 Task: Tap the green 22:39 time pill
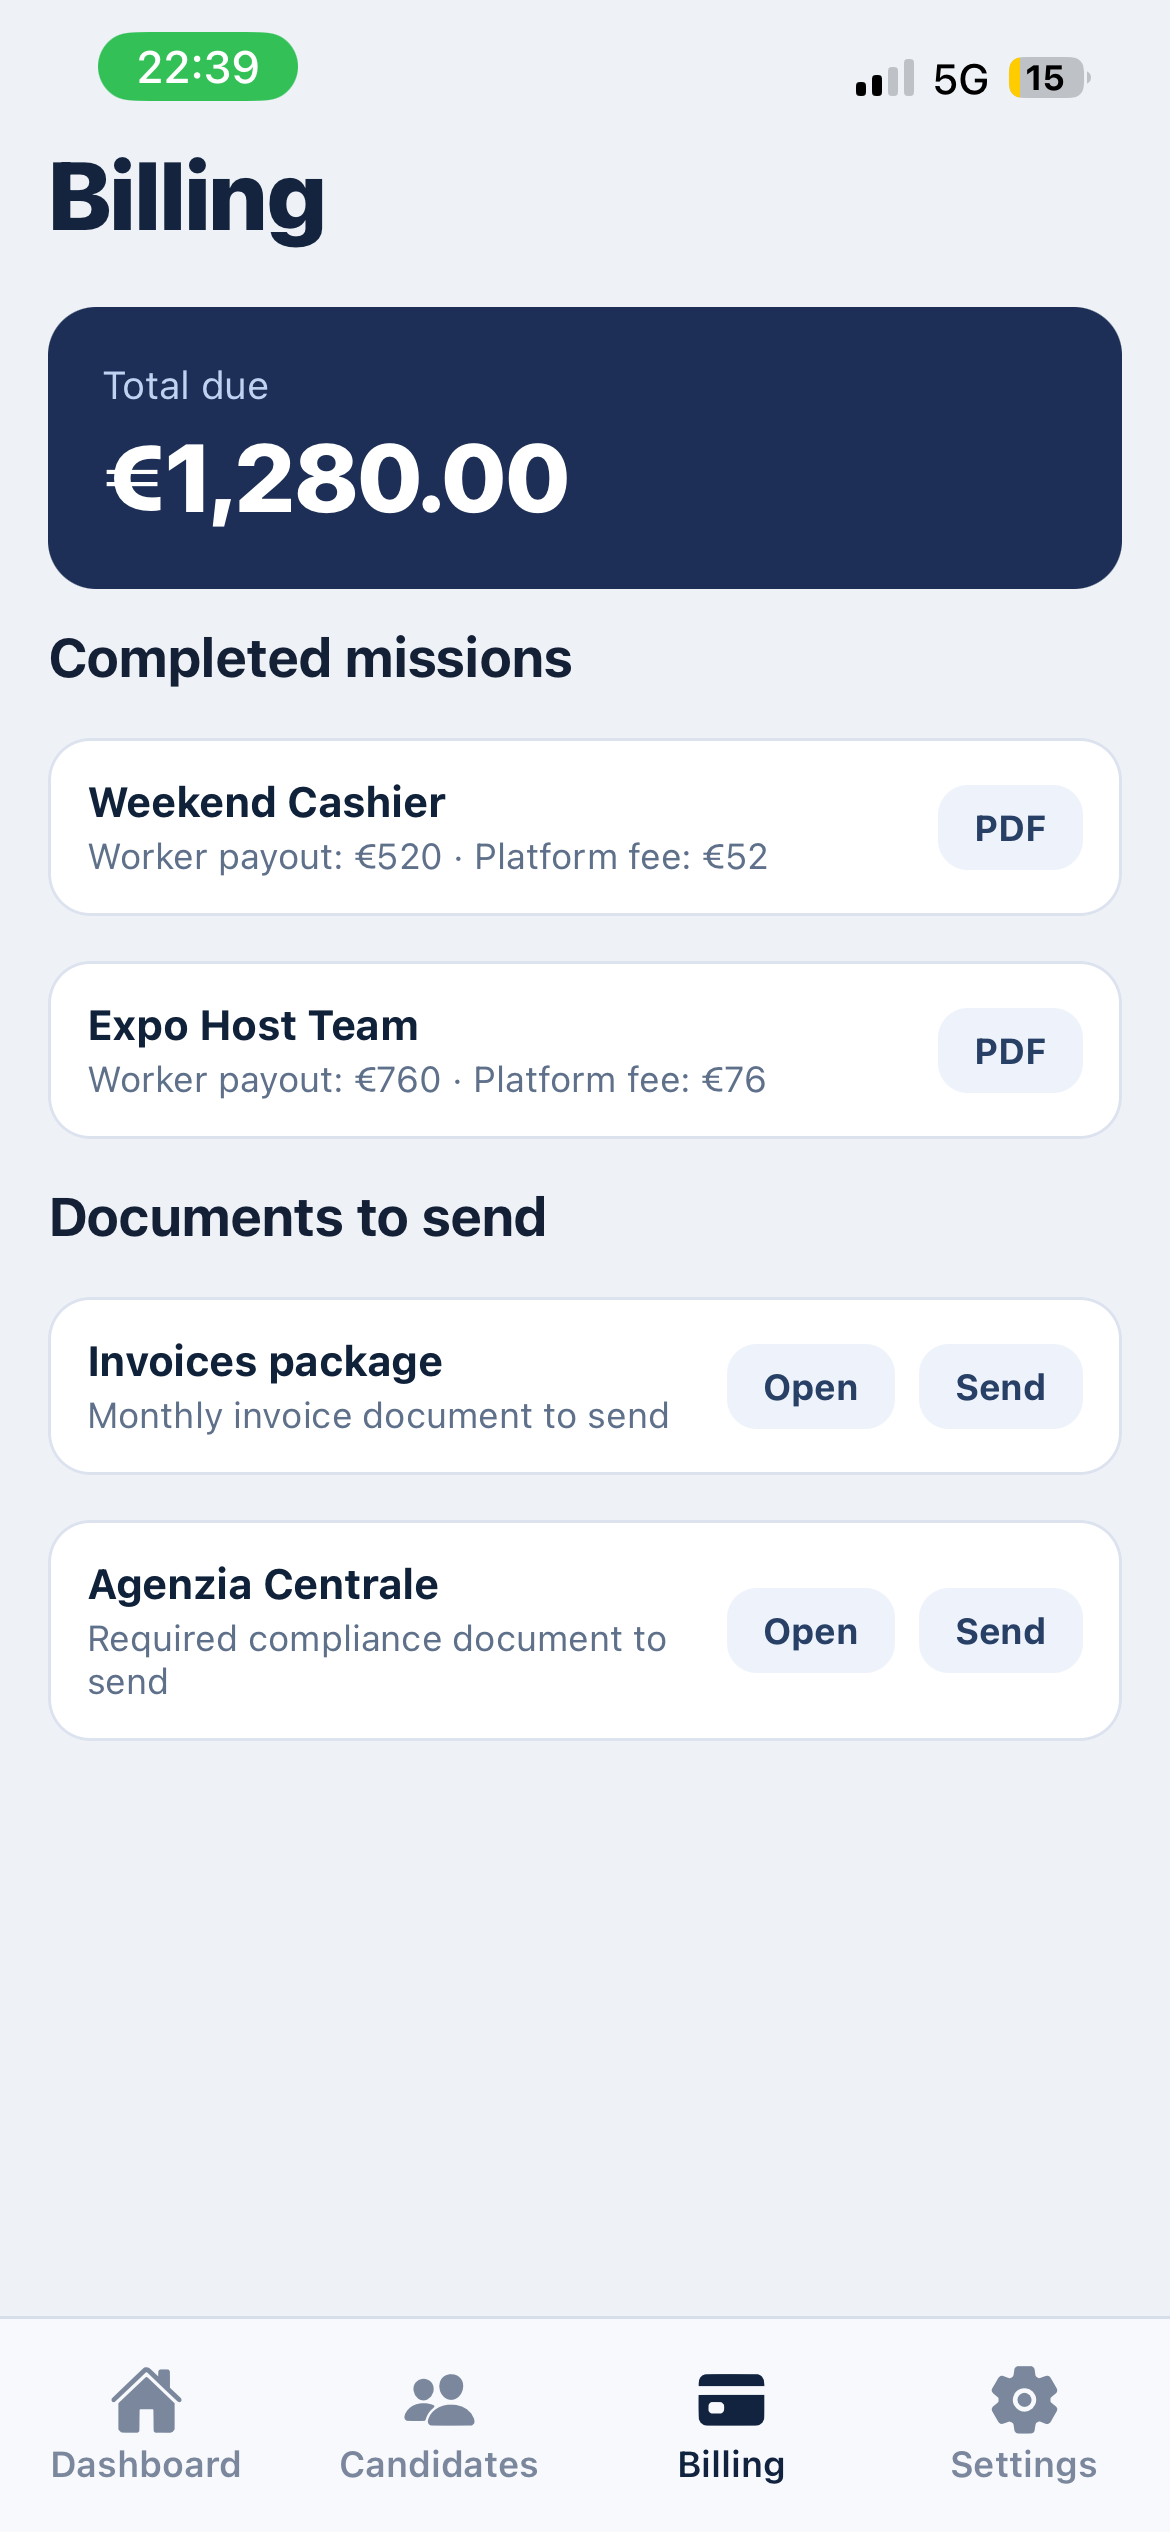pyautogui.click(x=198, y=67)
